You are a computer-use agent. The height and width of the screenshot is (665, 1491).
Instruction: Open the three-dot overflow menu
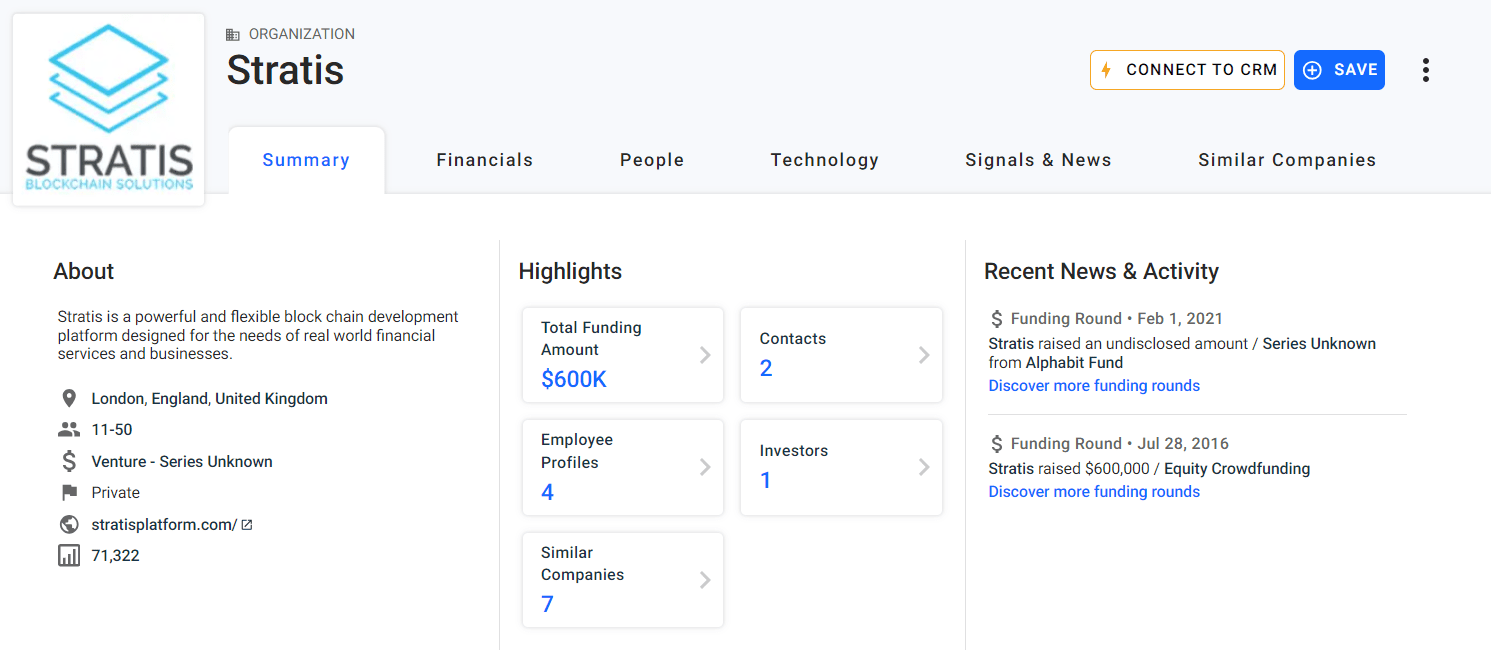[x=1426, y=70]
